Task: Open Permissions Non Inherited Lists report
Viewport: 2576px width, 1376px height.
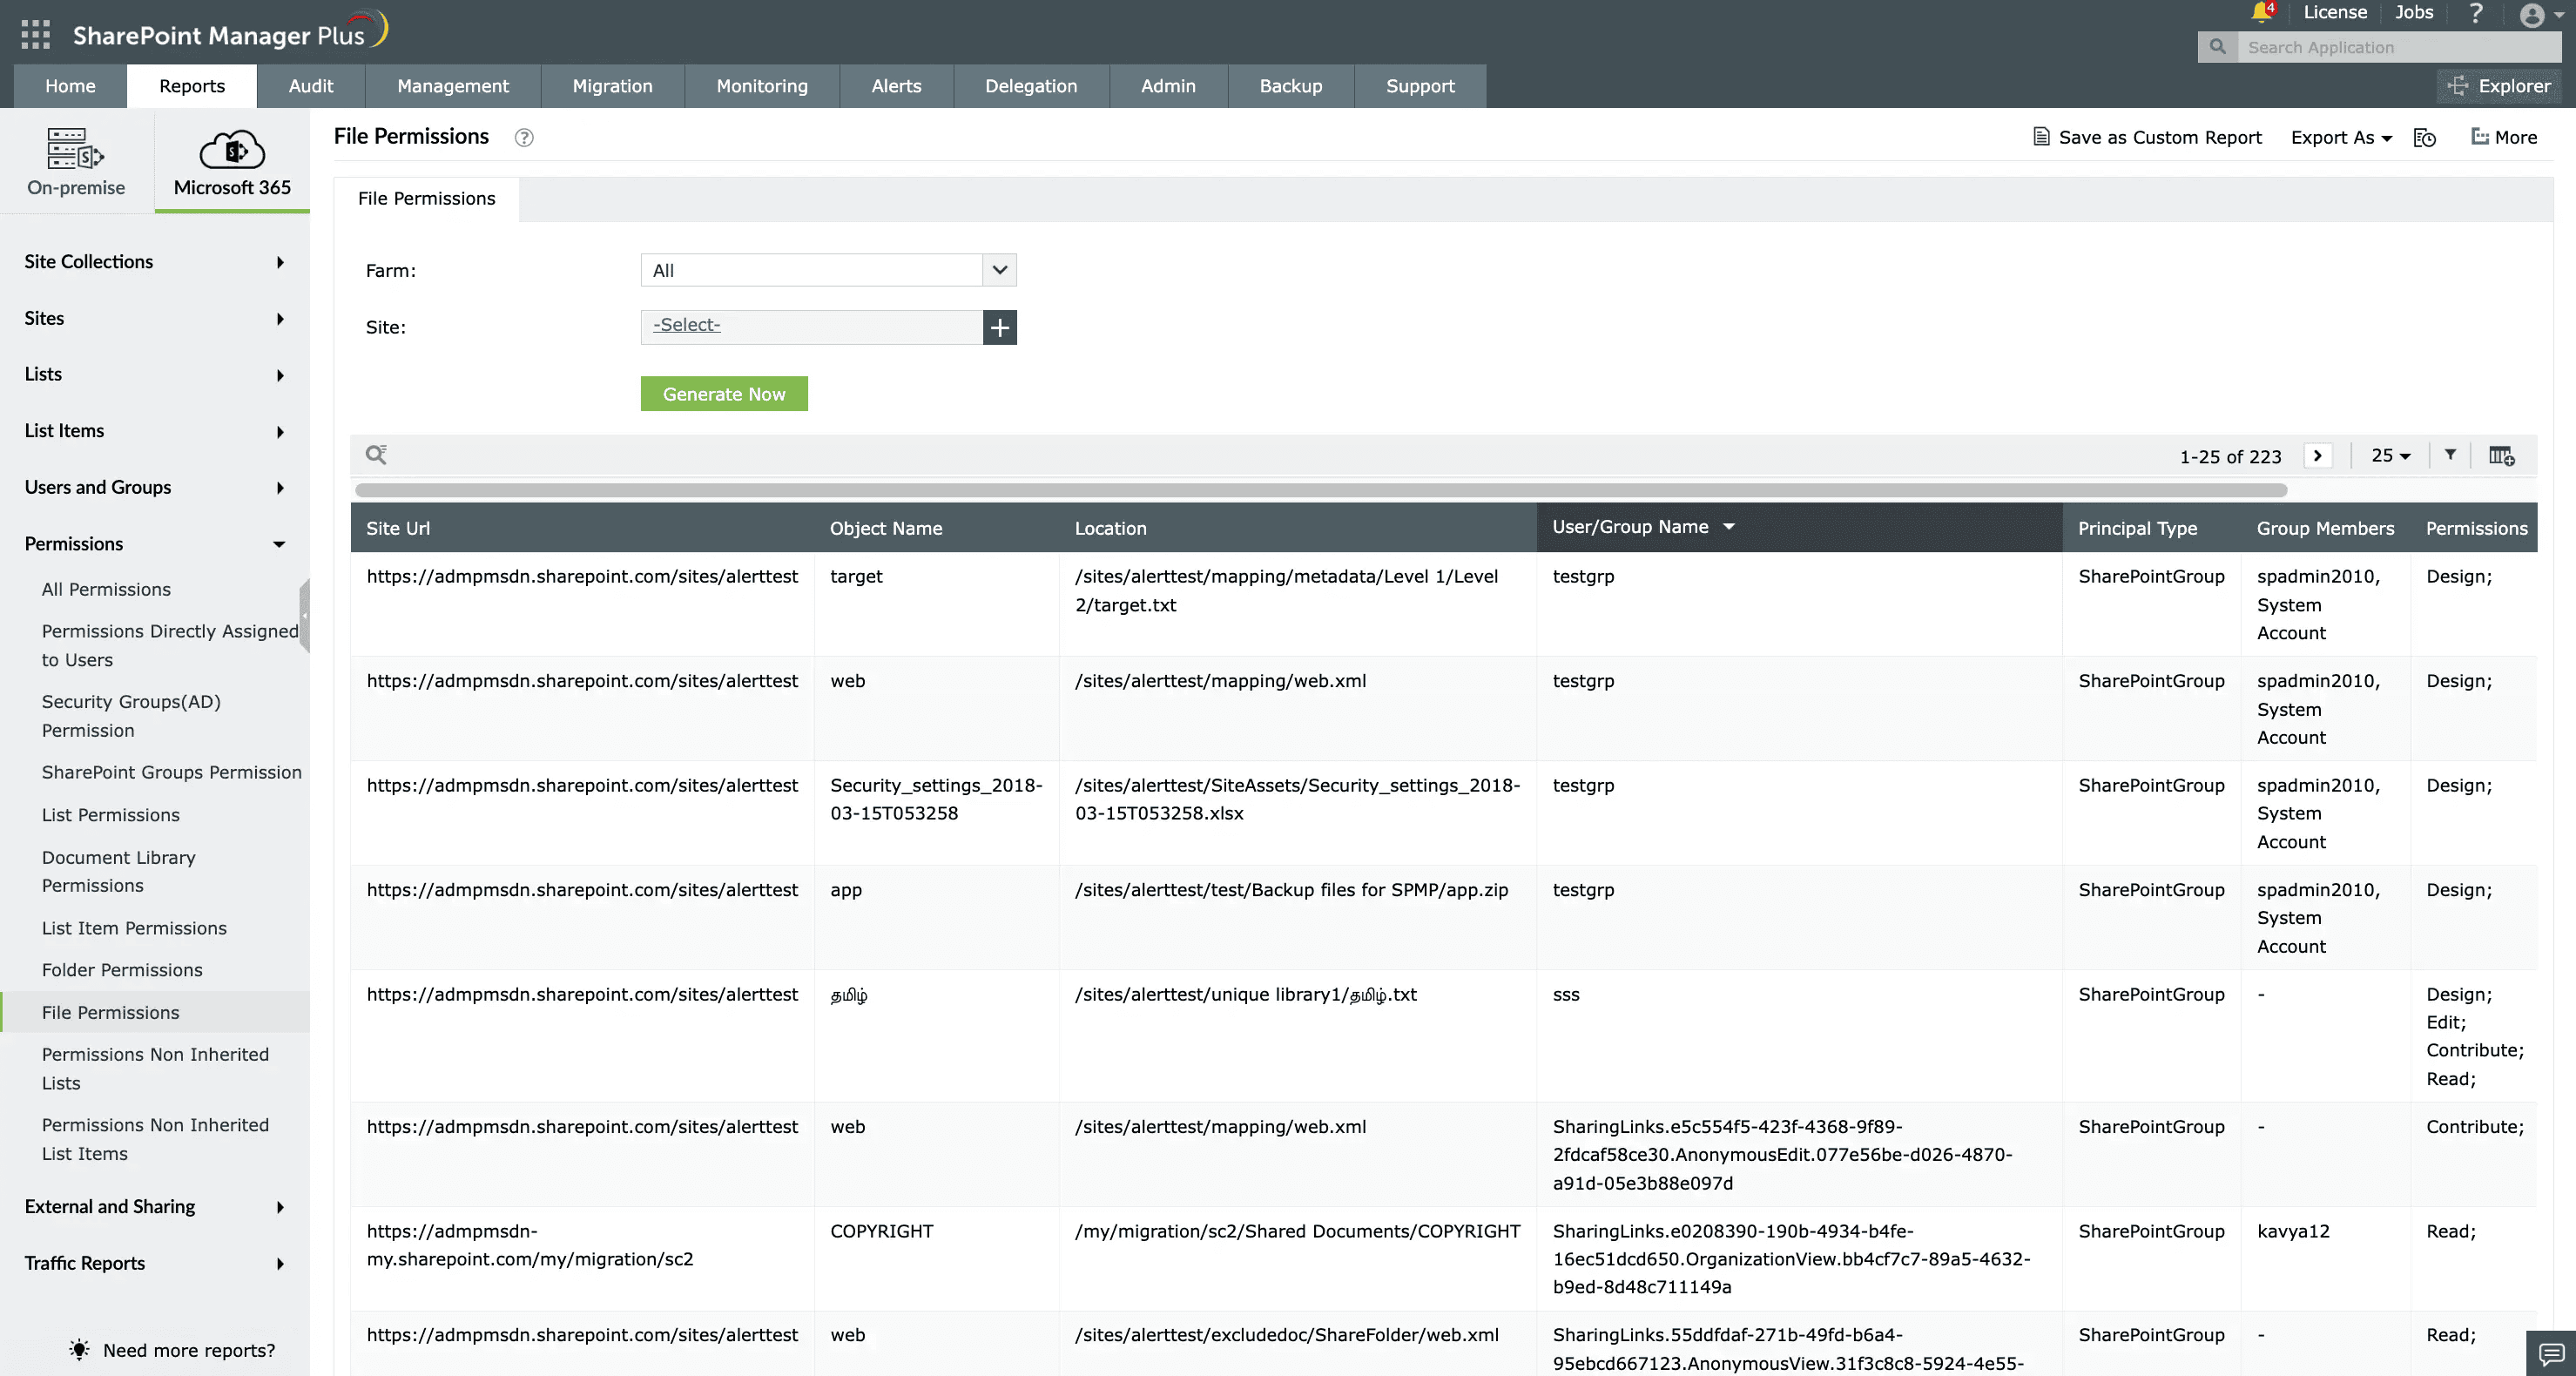Action: tap(155, 1068)
